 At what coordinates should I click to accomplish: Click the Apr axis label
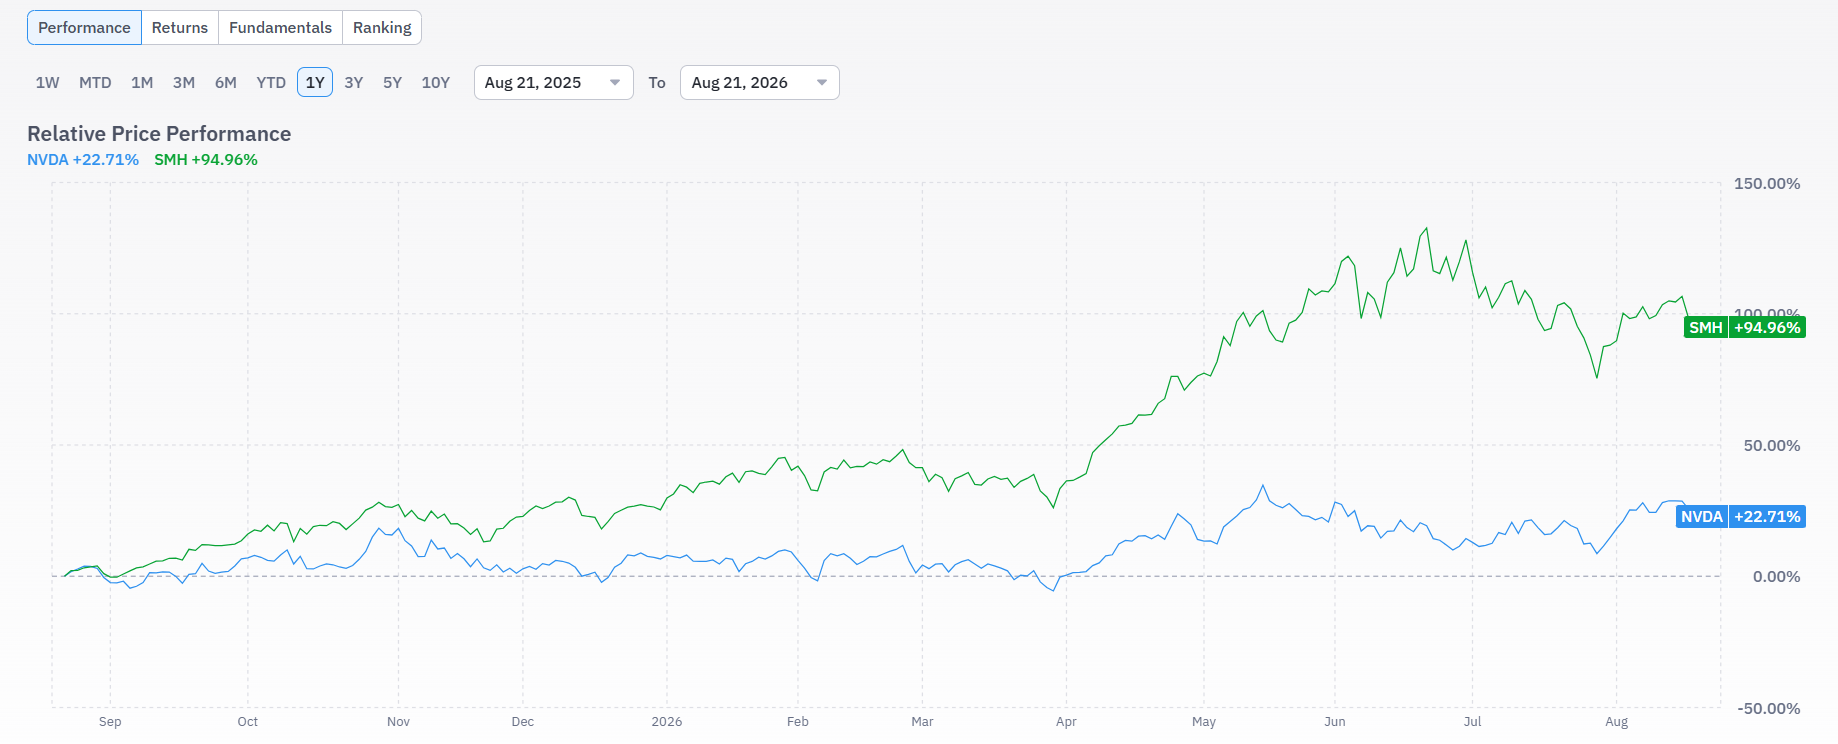coord(1066,722)
